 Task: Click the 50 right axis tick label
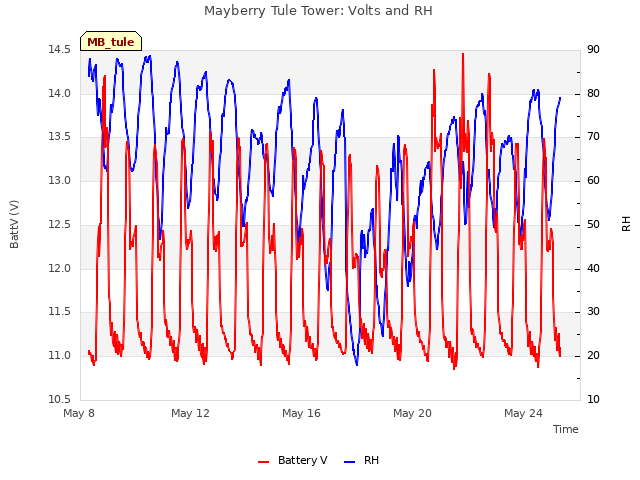coord(593,224)
